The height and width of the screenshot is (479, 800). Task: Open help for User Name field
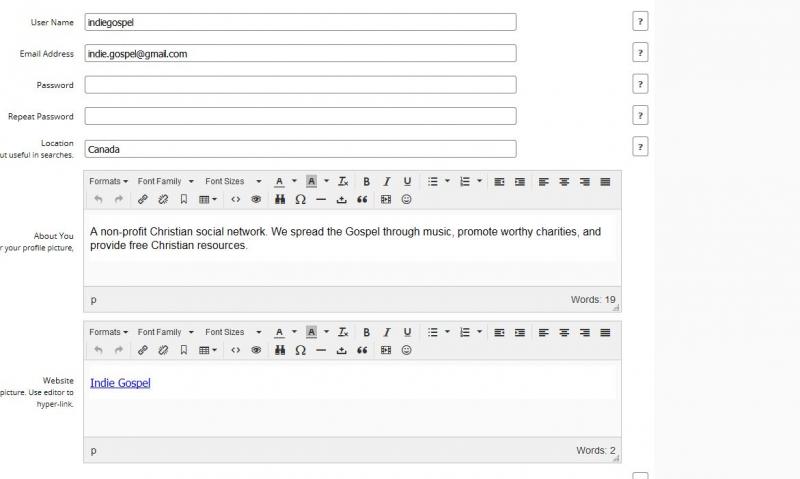[640, 21]
